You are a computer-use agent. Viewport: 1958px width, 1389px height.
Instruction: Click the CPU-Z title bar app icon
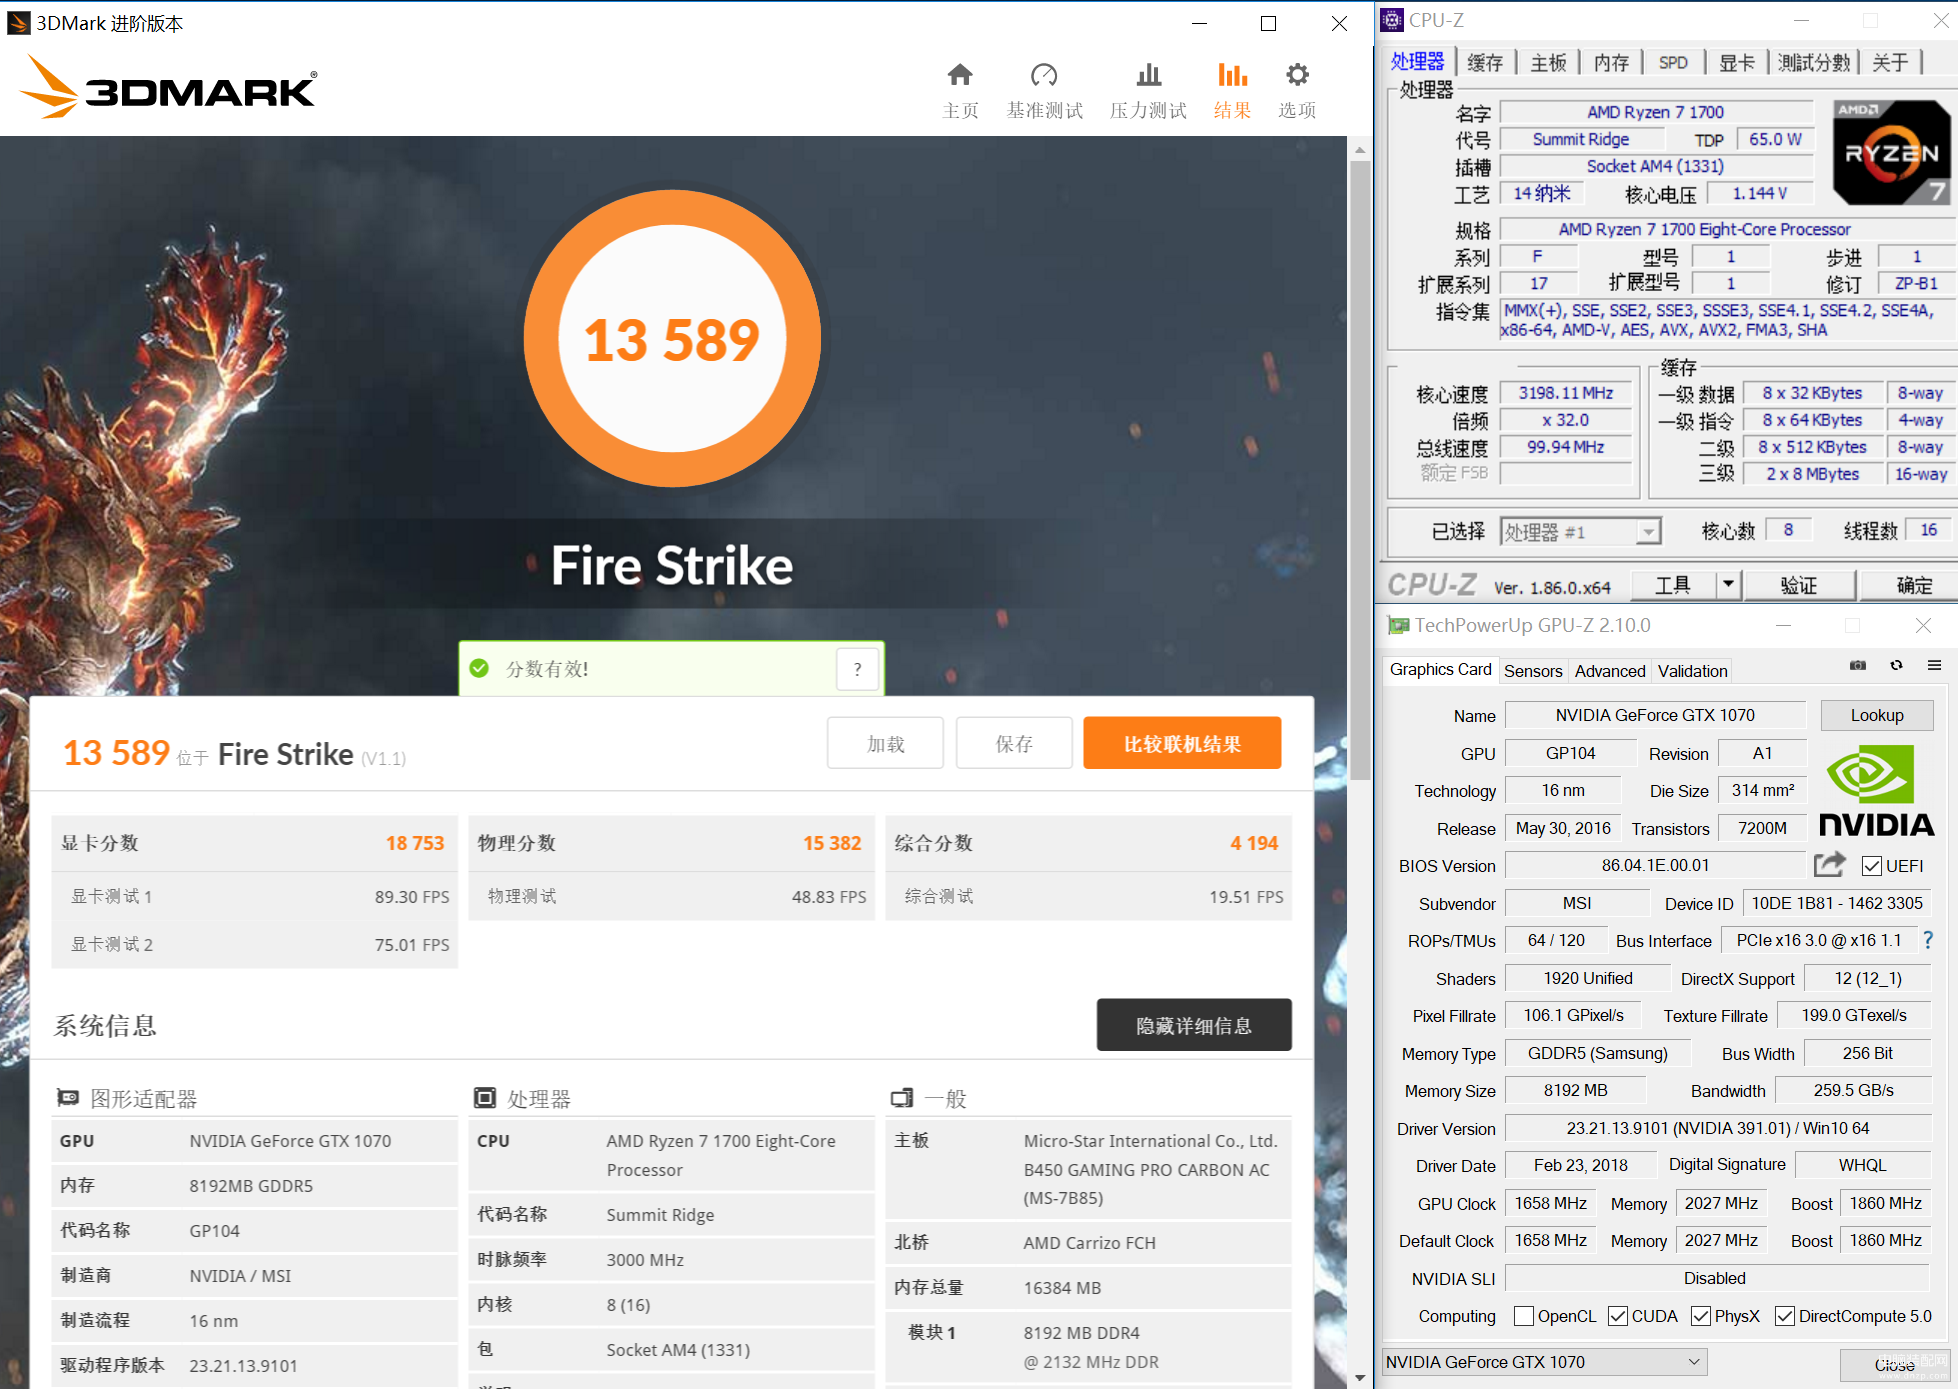pyautogui.click(x=1391, y=20)
